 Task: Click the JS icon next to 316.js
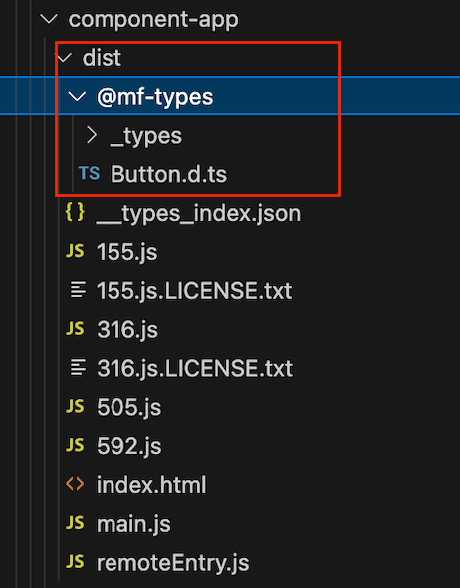pyautogui.click(x=75, y=329)
